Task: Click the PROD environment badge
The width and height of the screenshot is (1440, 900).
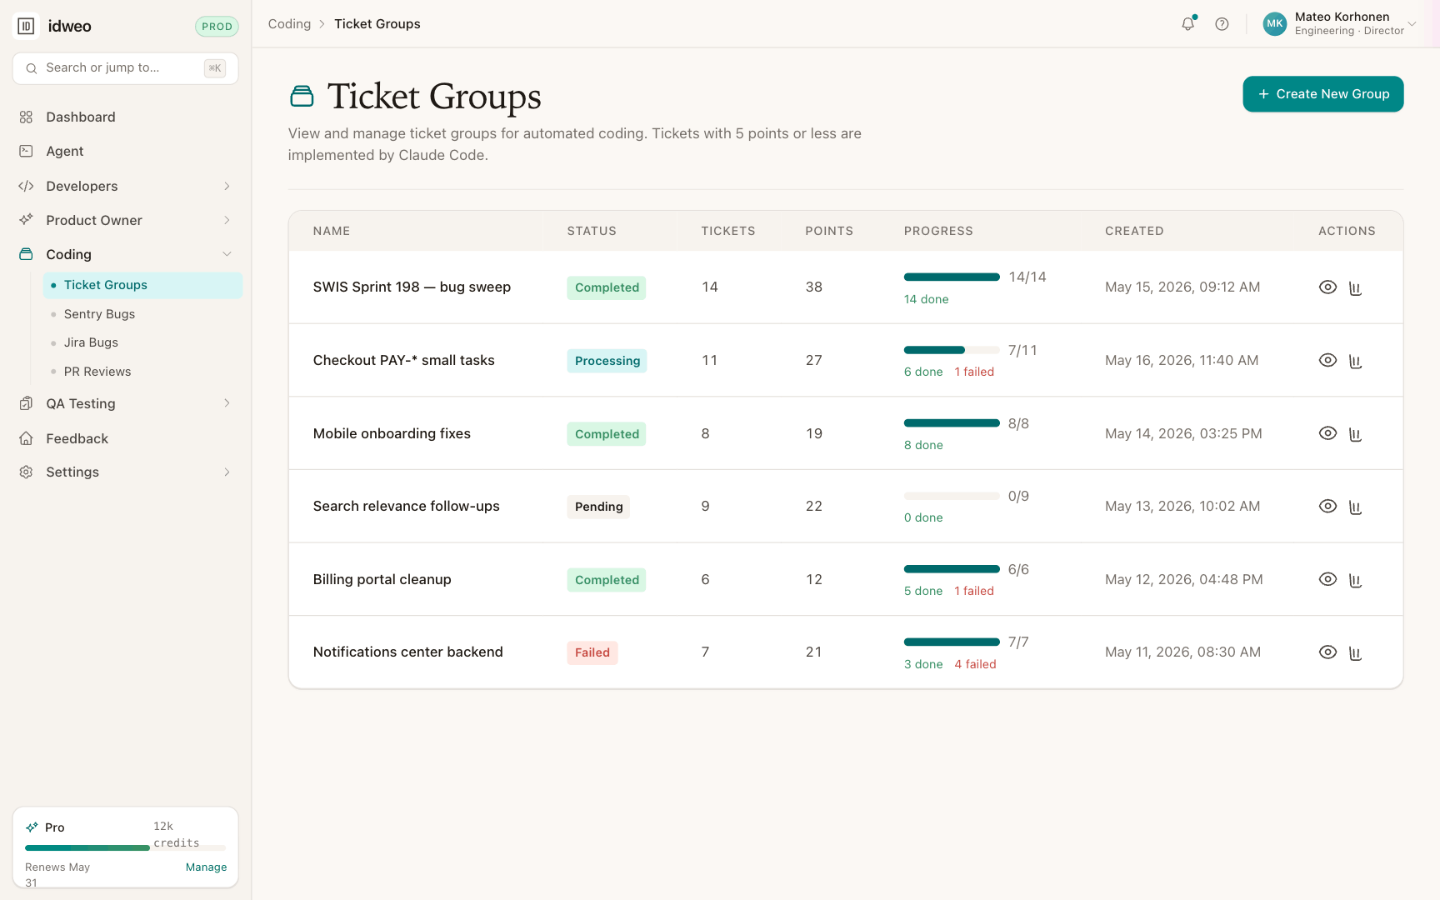Action: [x=216, y=27]
